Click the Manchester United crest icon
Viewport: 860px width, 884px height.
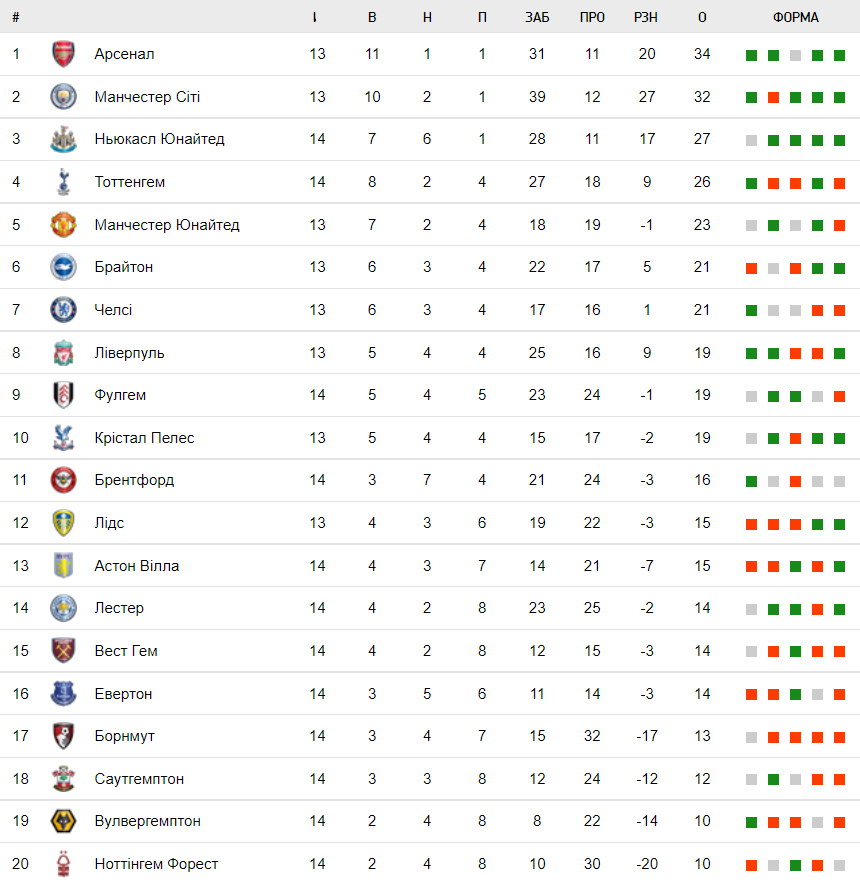tap(63, 225)
